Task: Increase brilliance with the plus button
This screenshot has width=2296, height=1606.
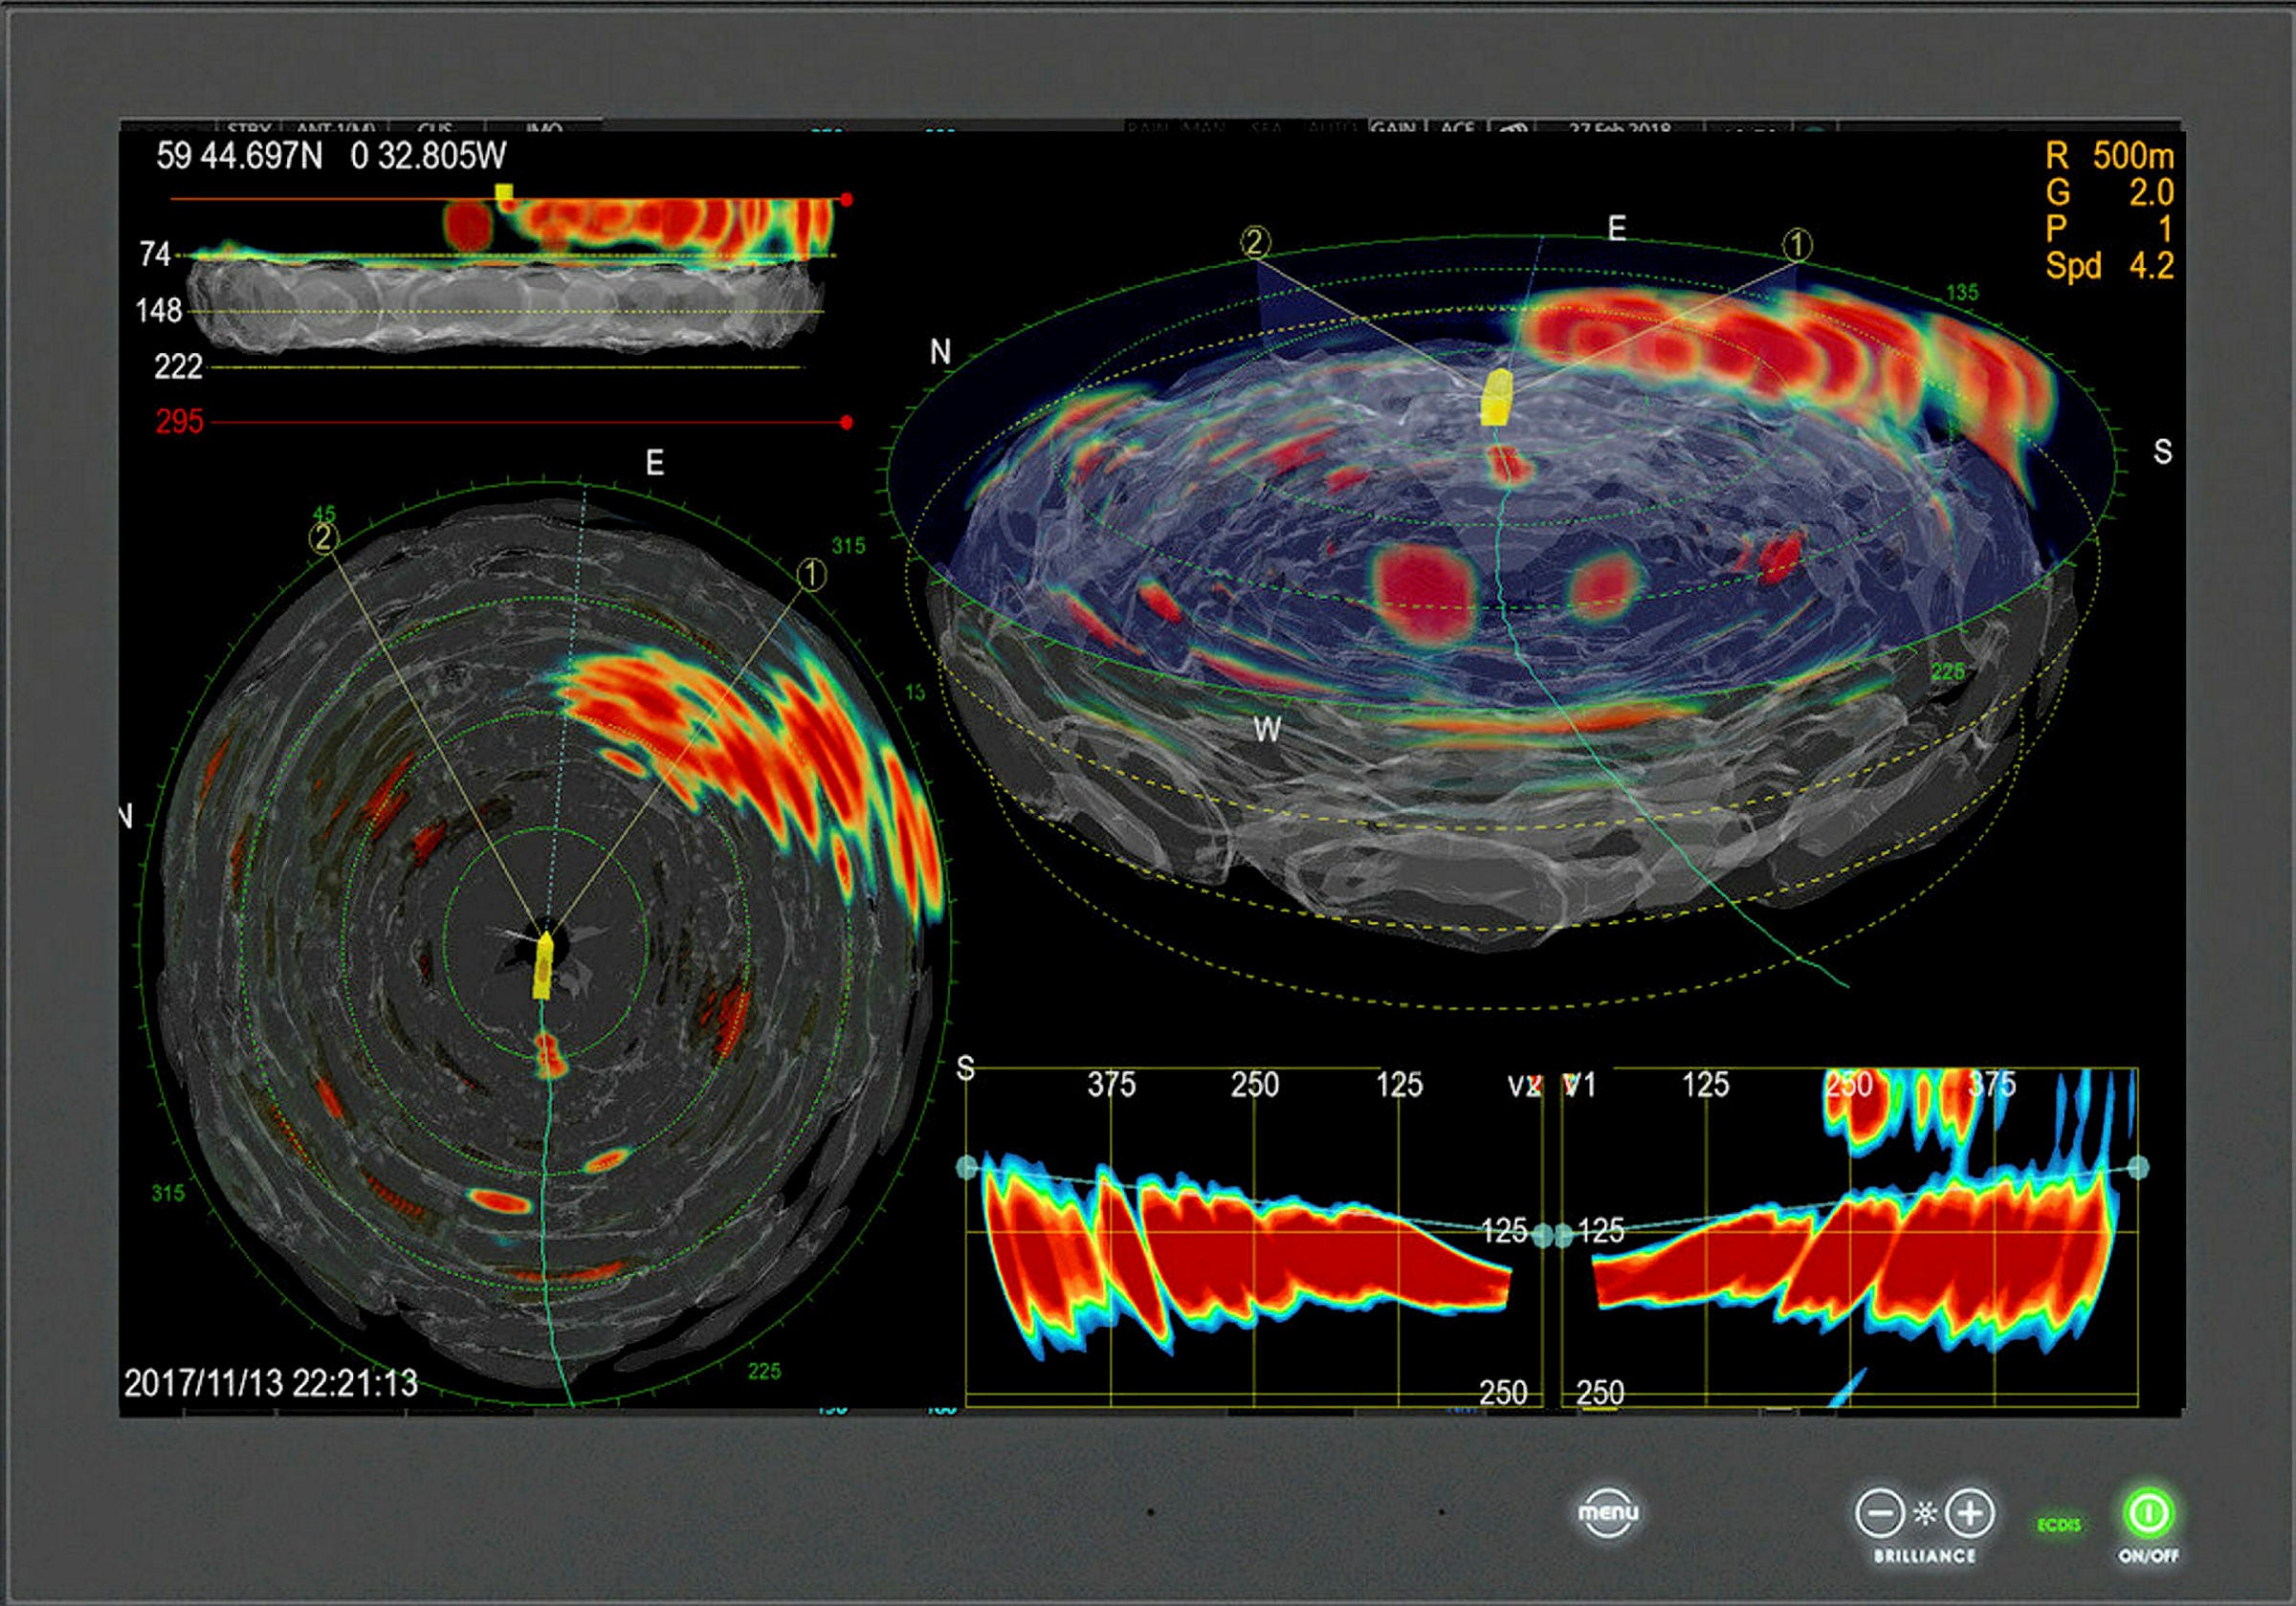Action: tap(1970, 1513)
